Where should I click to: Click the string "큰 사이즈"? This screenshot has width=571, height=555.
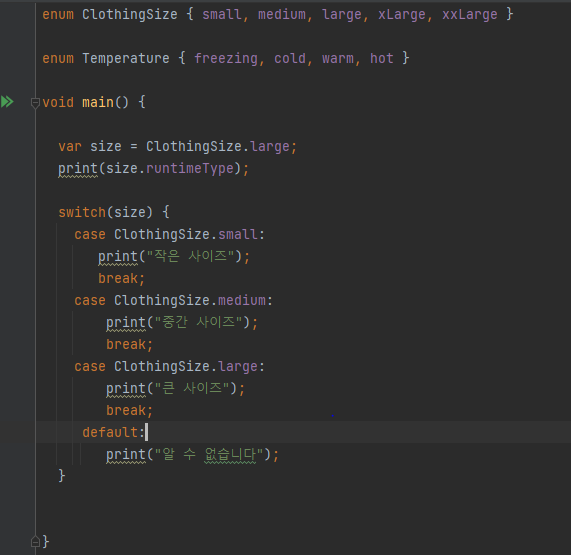(x=192, y=388)
